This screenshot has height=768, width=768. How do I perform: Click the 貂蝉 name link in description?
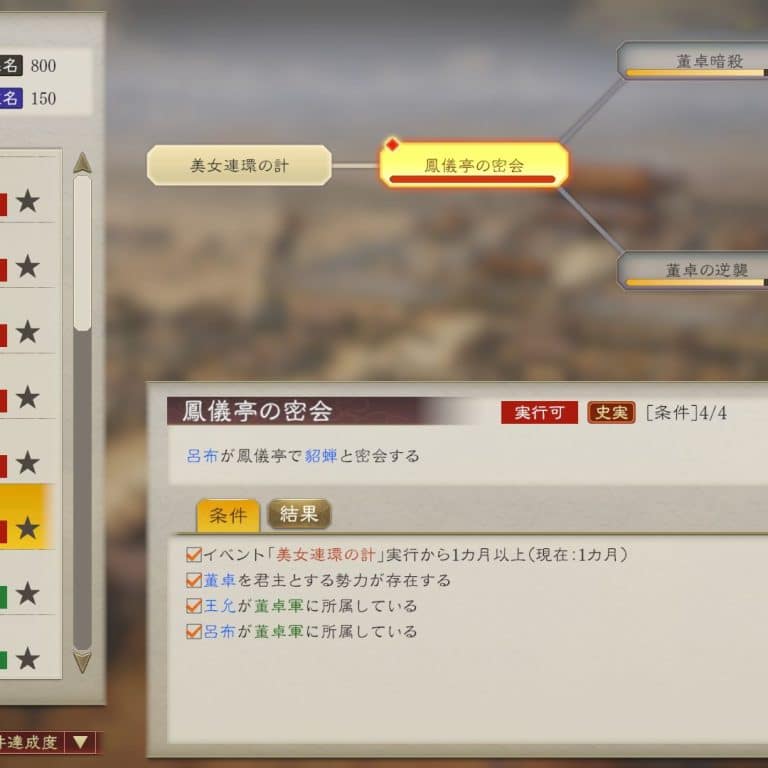(x=321, y=456)
